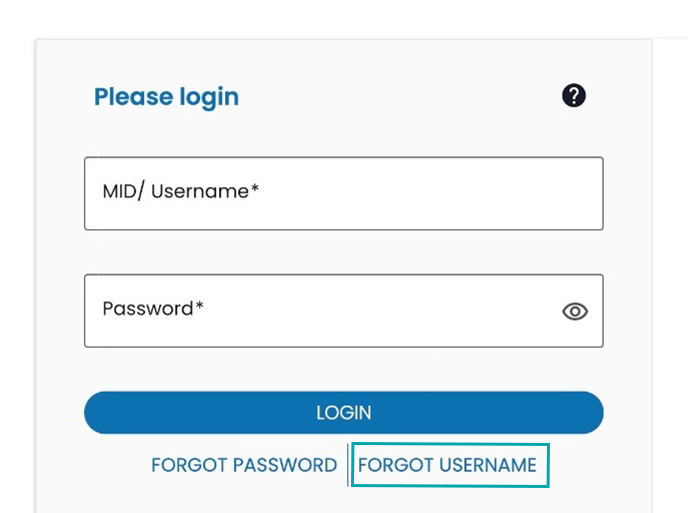Toggle password visibility in the Password box
The image size is (688, 513).
point(575,311)
